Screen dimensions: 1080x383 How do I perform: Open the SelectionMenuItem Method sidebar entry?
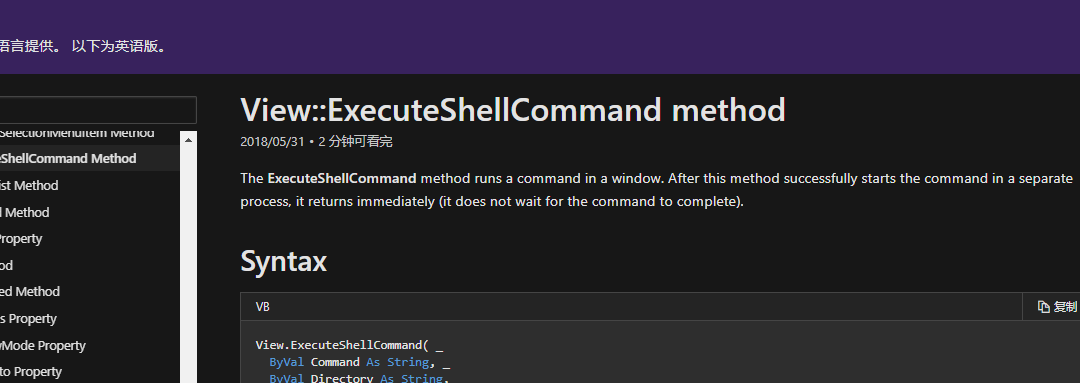coord(76,134)
